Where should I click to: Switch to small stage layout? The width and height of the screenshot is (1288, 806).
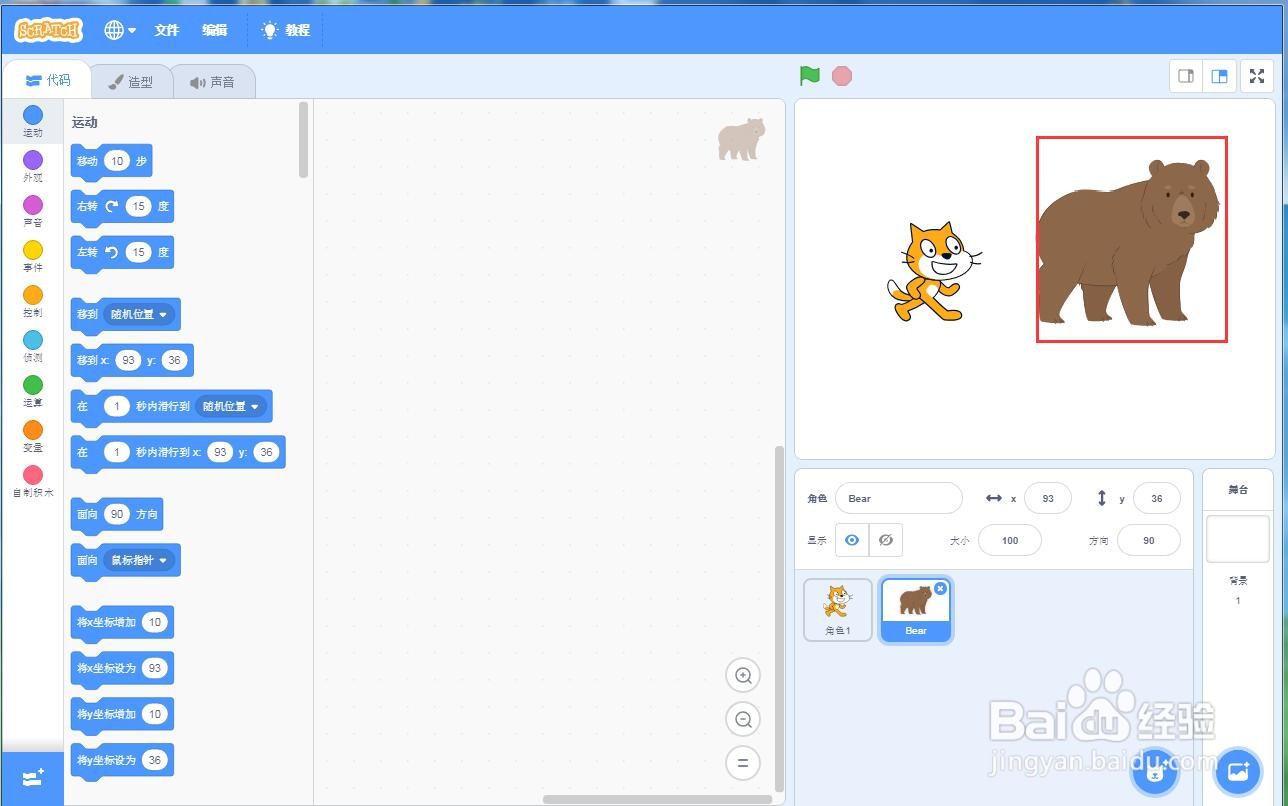(1186, 76)
